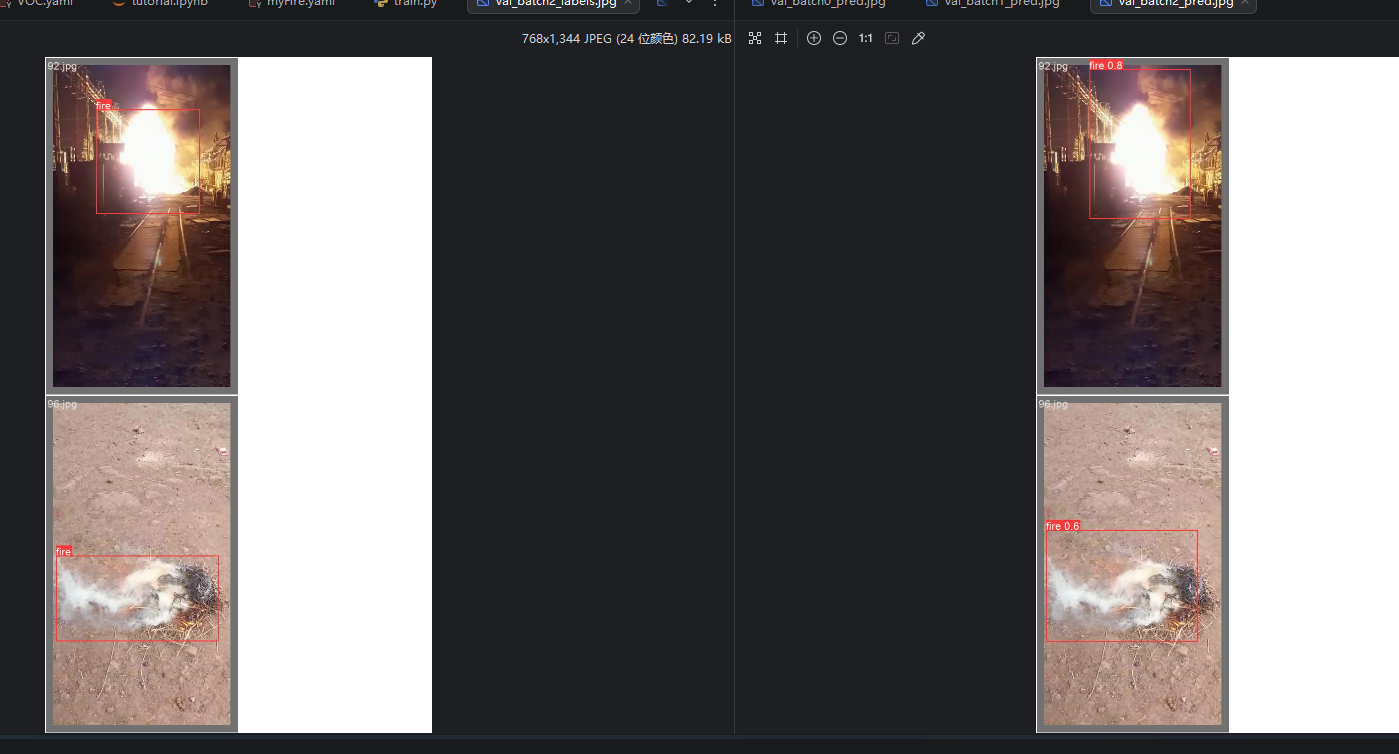Image resolution: width=1399 pixels, height=754 pixels.
Task: Click the "fire 0.6" prediction label
Action: tap(1063, 526)
